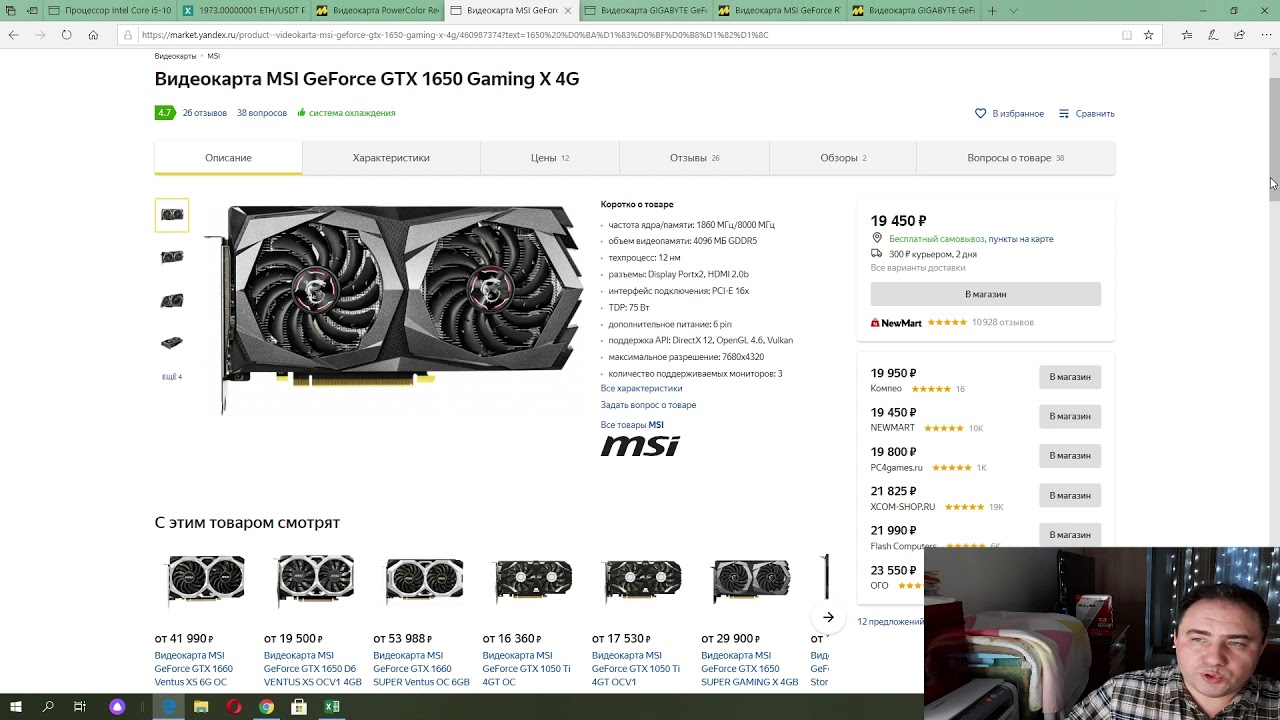Add product to В избранное heart
Image resolution: width=1280 pixels, height=720 pixels.
coord(1009,113)
